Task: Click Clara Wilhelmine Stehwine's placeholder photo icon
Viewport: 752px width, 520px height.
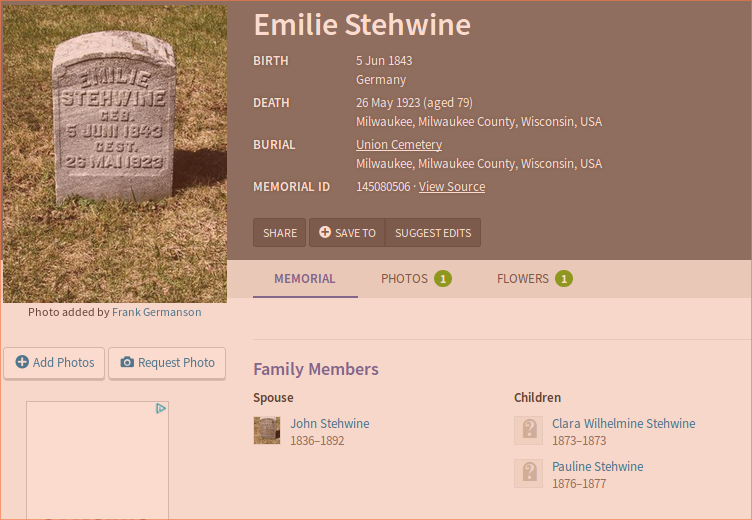Action: click(529, 430)
